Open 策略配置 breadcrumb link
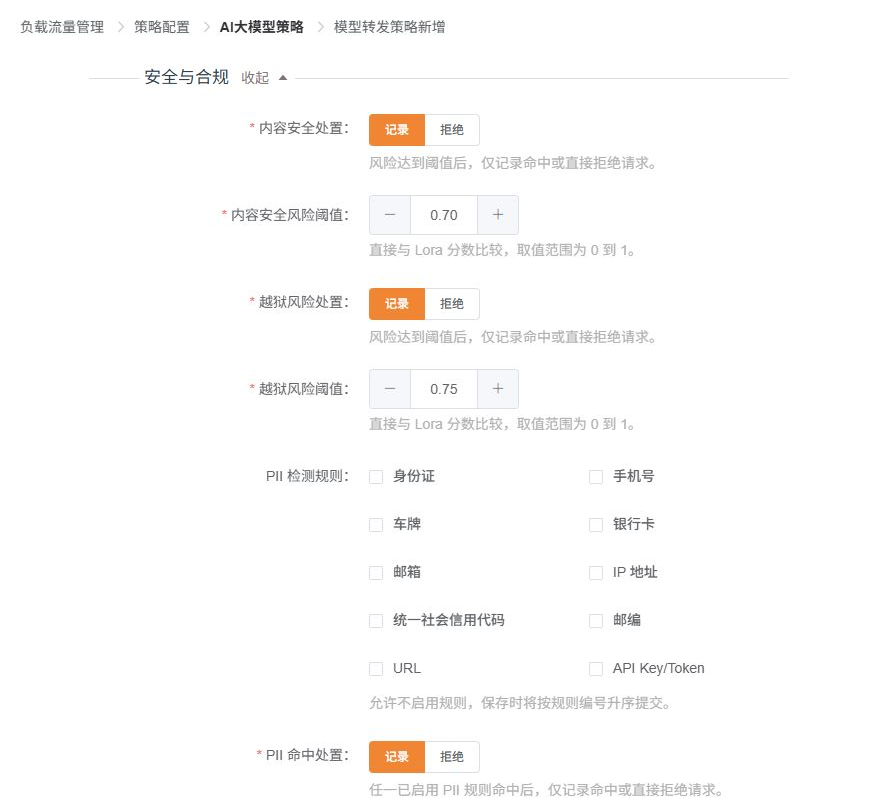The width and height of the screenshot is (870, 811). click(161, 27)
